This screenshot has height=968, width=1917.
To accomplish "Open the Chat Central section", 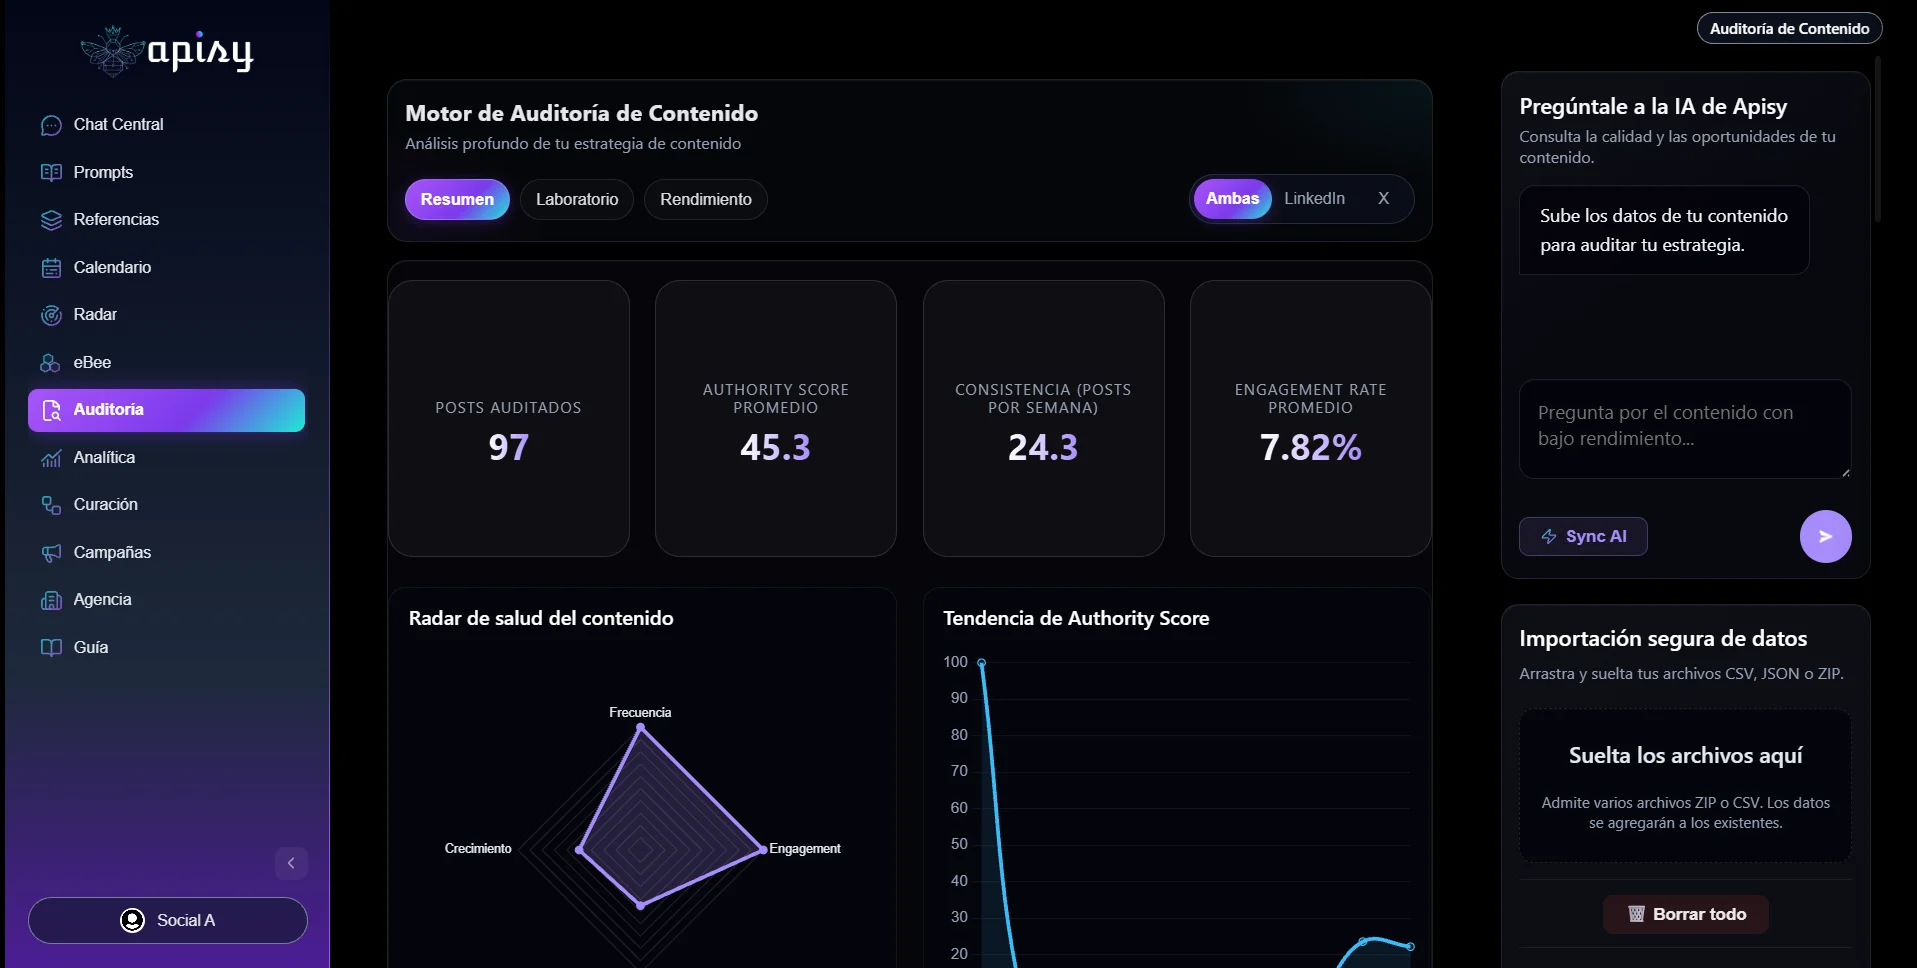I will (x=166, y=125).
